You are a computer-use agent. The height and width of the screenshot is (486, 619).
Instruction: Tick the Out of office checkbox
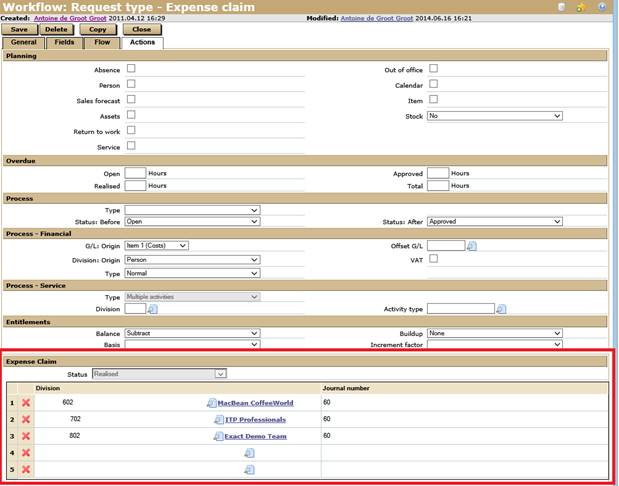pyautogui.click(x=433, y=69)
